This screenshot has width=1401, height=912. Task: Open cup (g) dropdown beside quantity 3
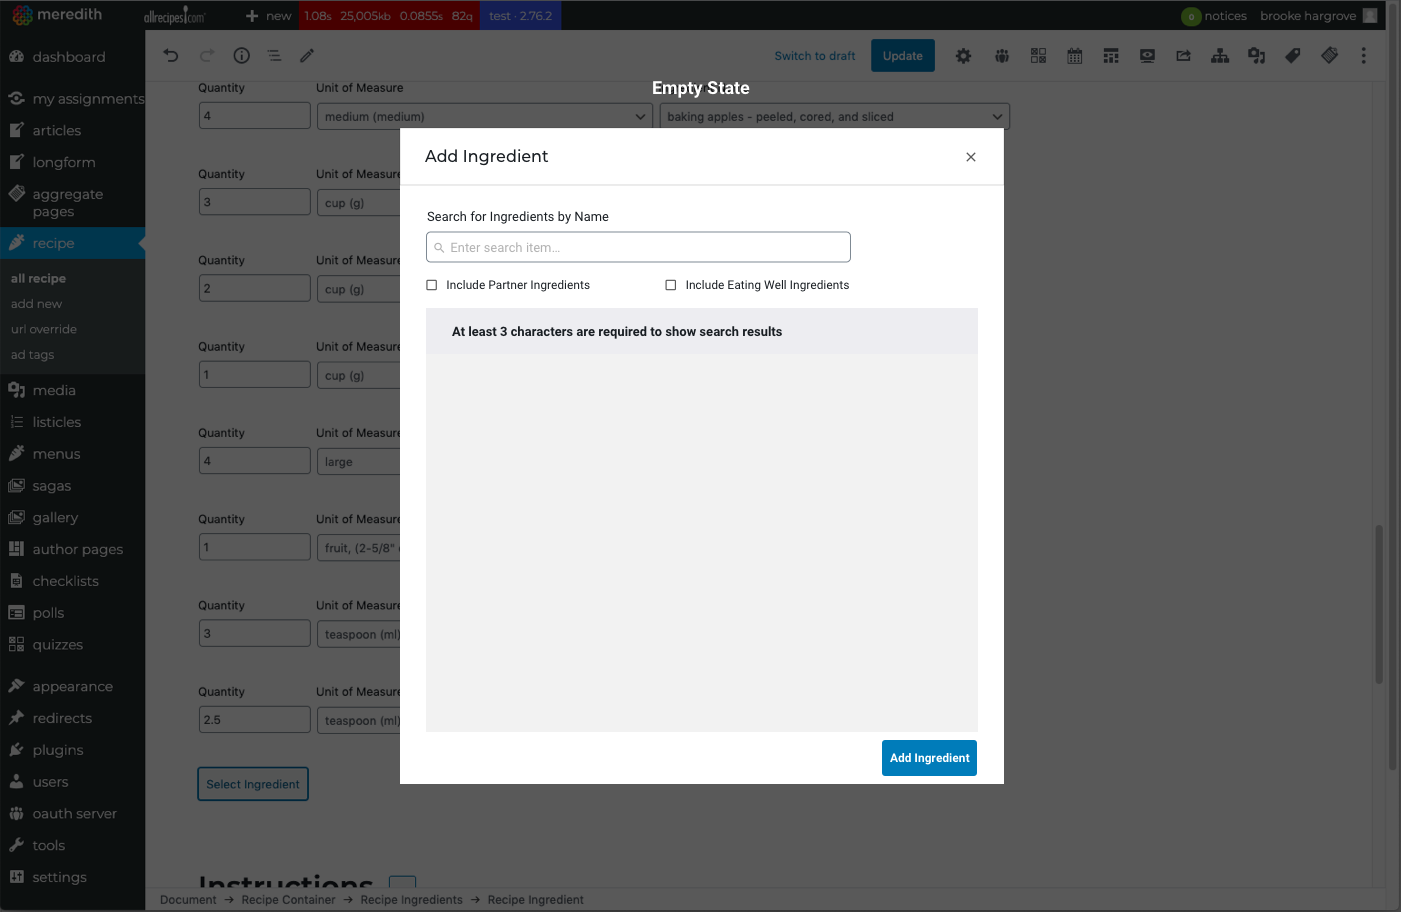[x=359, y=202]
